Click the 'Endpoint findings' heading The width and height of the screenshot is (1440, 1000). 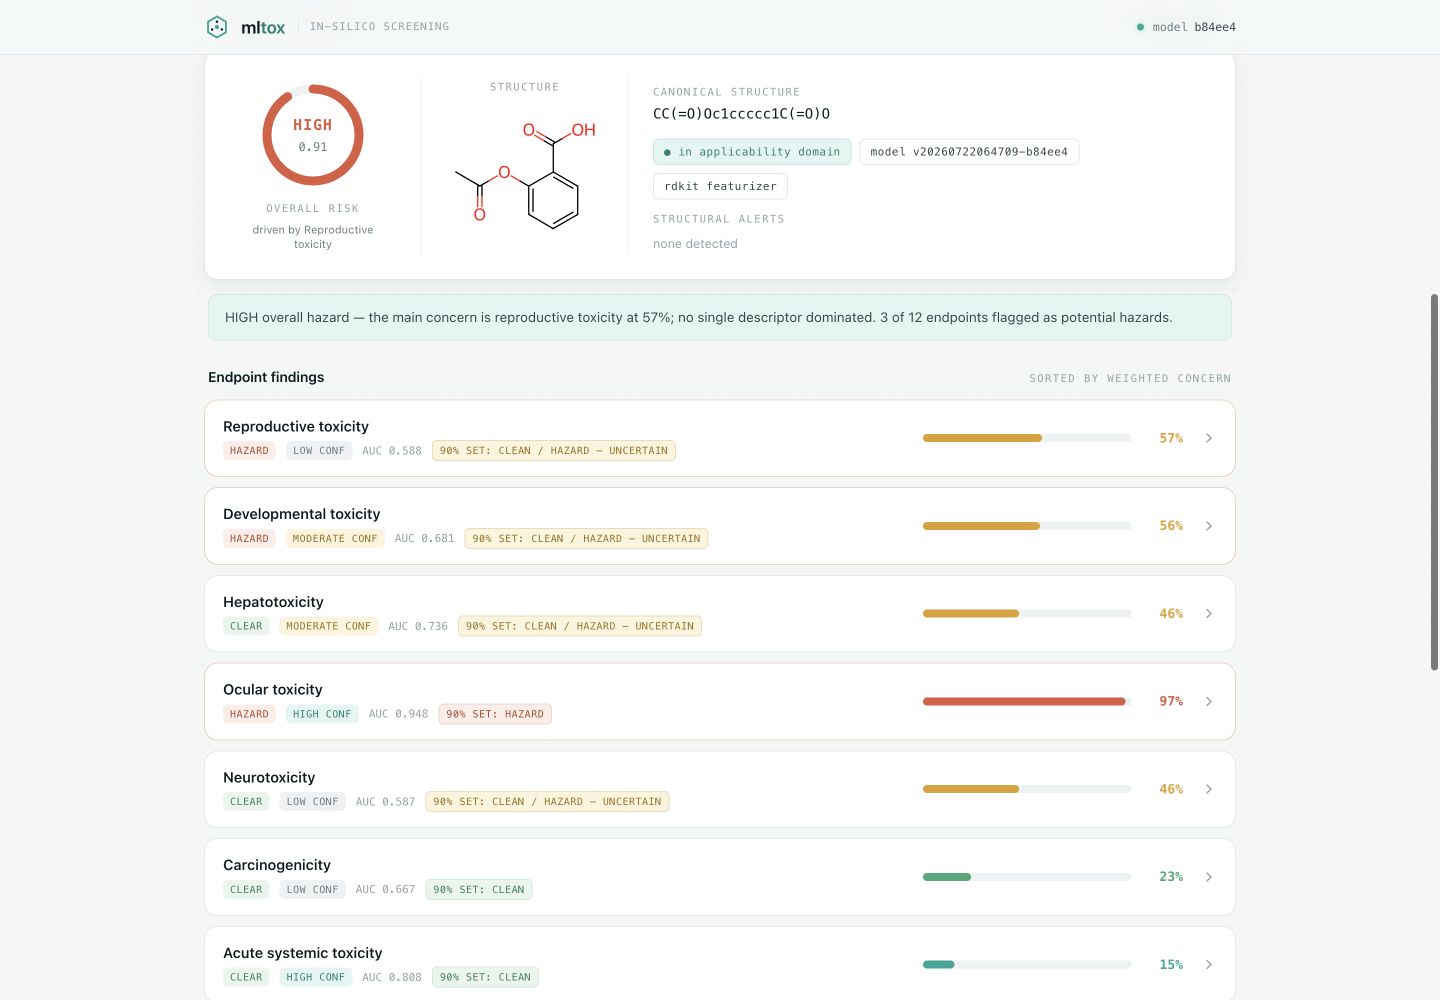coord(266,377)
